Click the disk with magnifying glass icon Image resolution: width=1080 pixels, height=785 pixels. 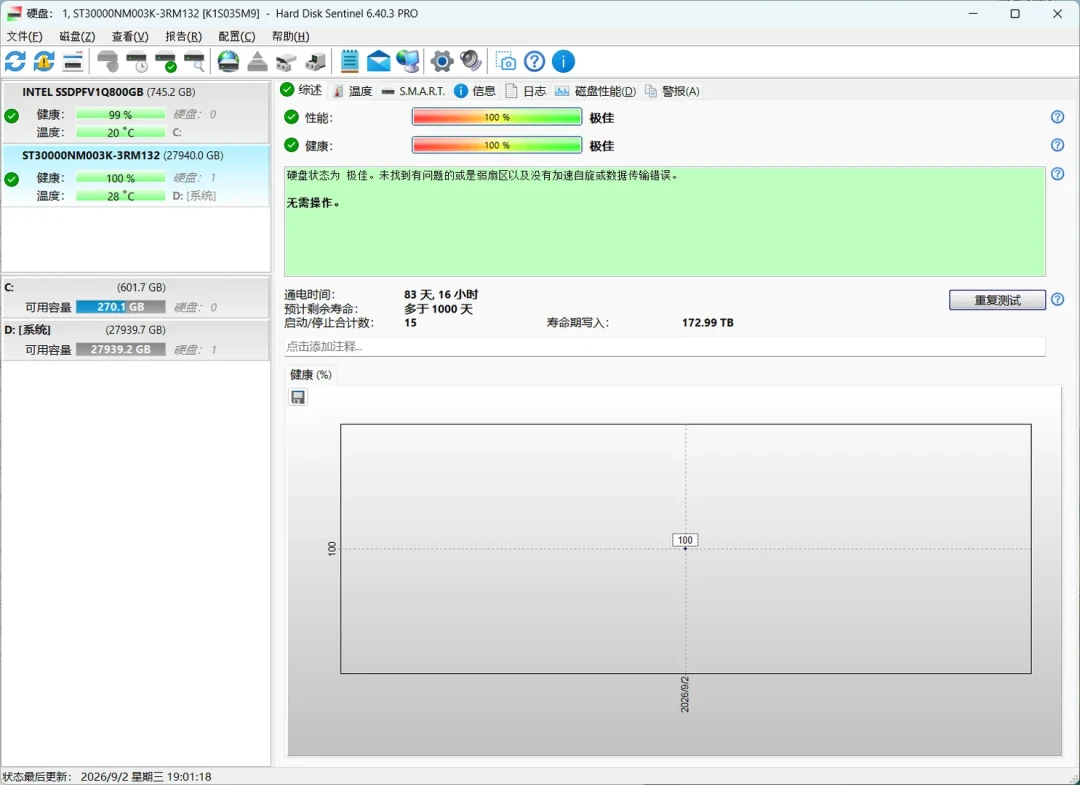click(194, 61)
